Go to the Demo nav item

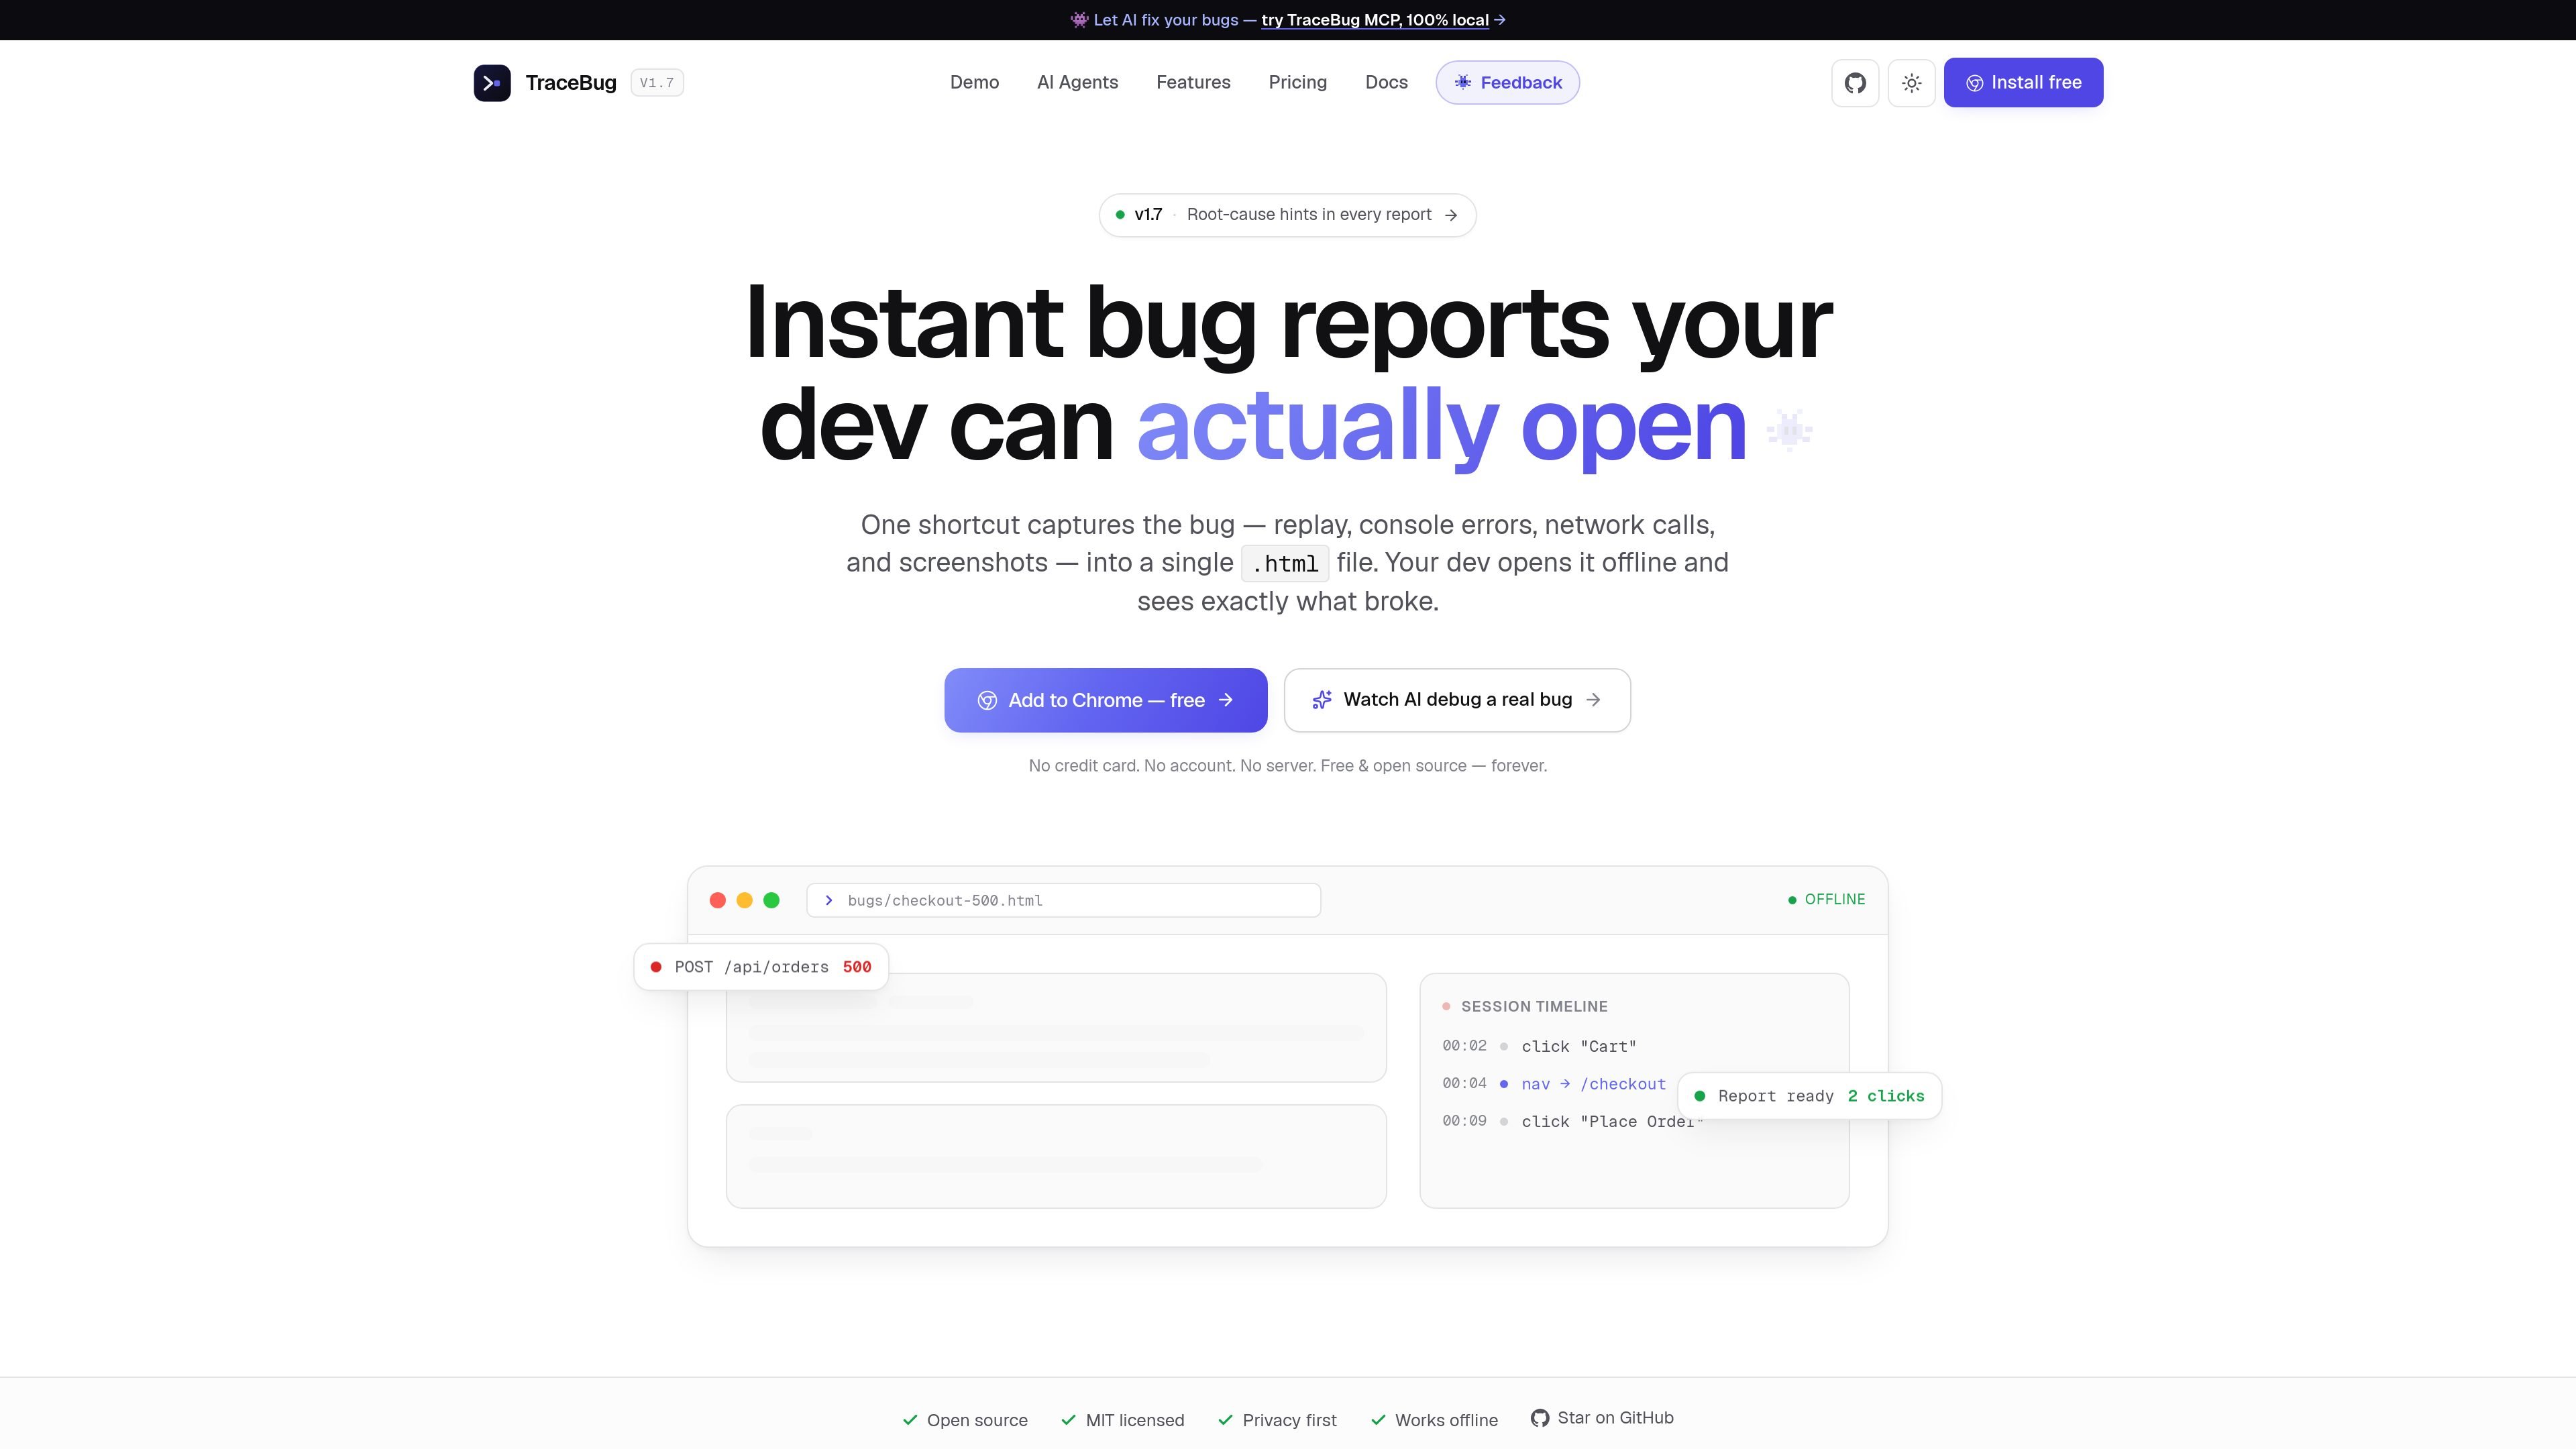(x=974, y=83)
